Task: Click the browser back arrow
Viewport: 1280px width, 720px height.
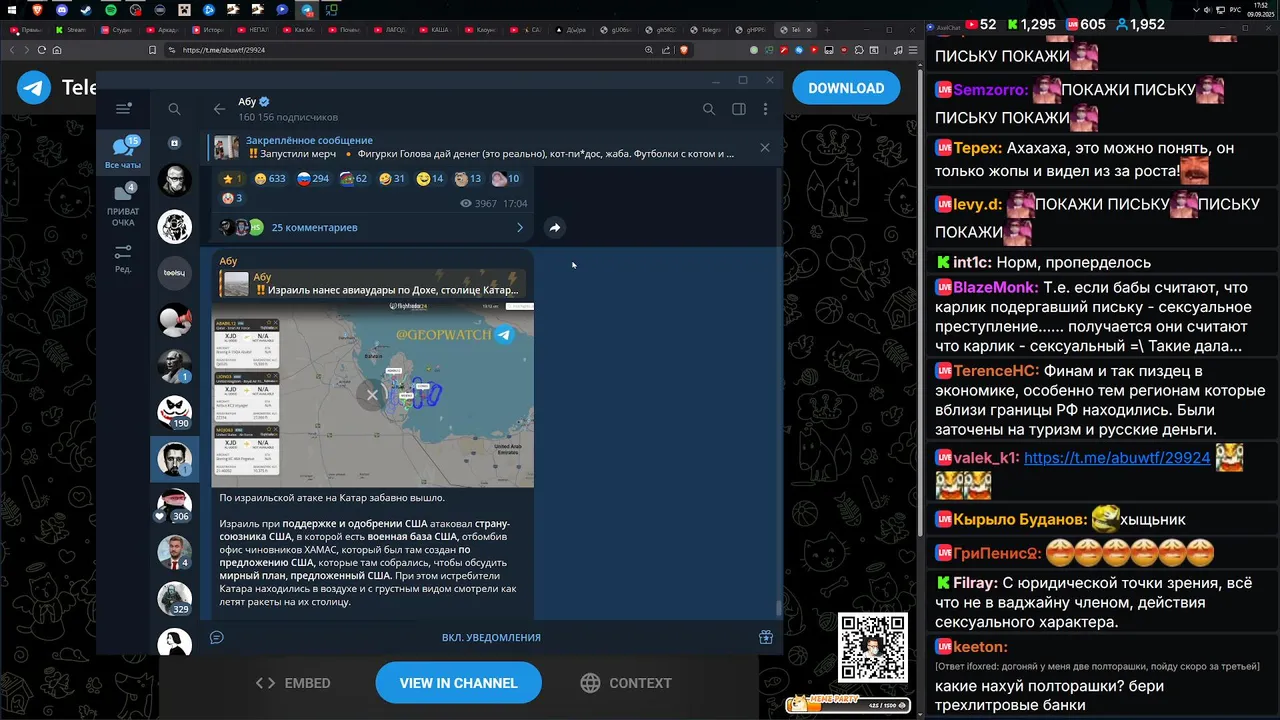Action: pos(13,50)
